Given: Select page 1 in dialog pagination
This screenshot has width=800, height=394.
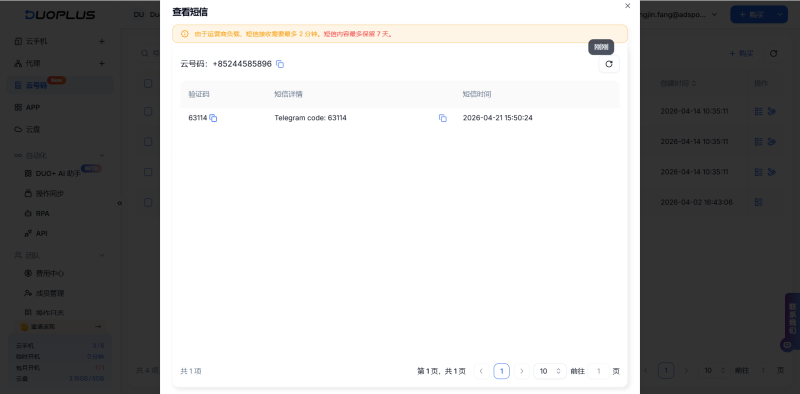Looking at the screenshot, I should [502, 371].
